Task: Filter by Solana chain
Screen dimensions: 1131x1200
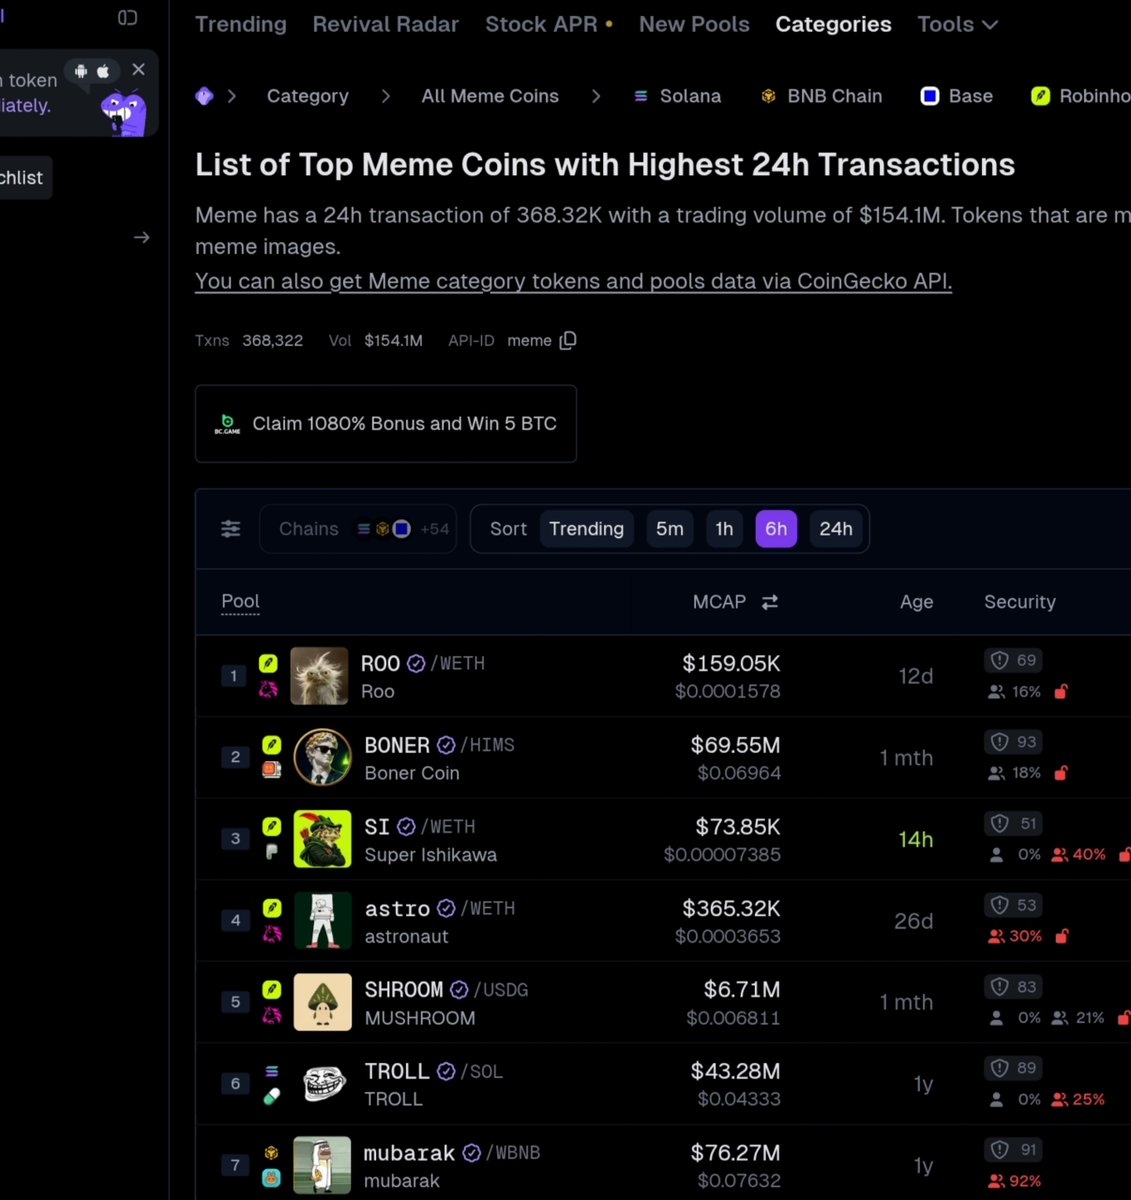Action: [678, 96]
